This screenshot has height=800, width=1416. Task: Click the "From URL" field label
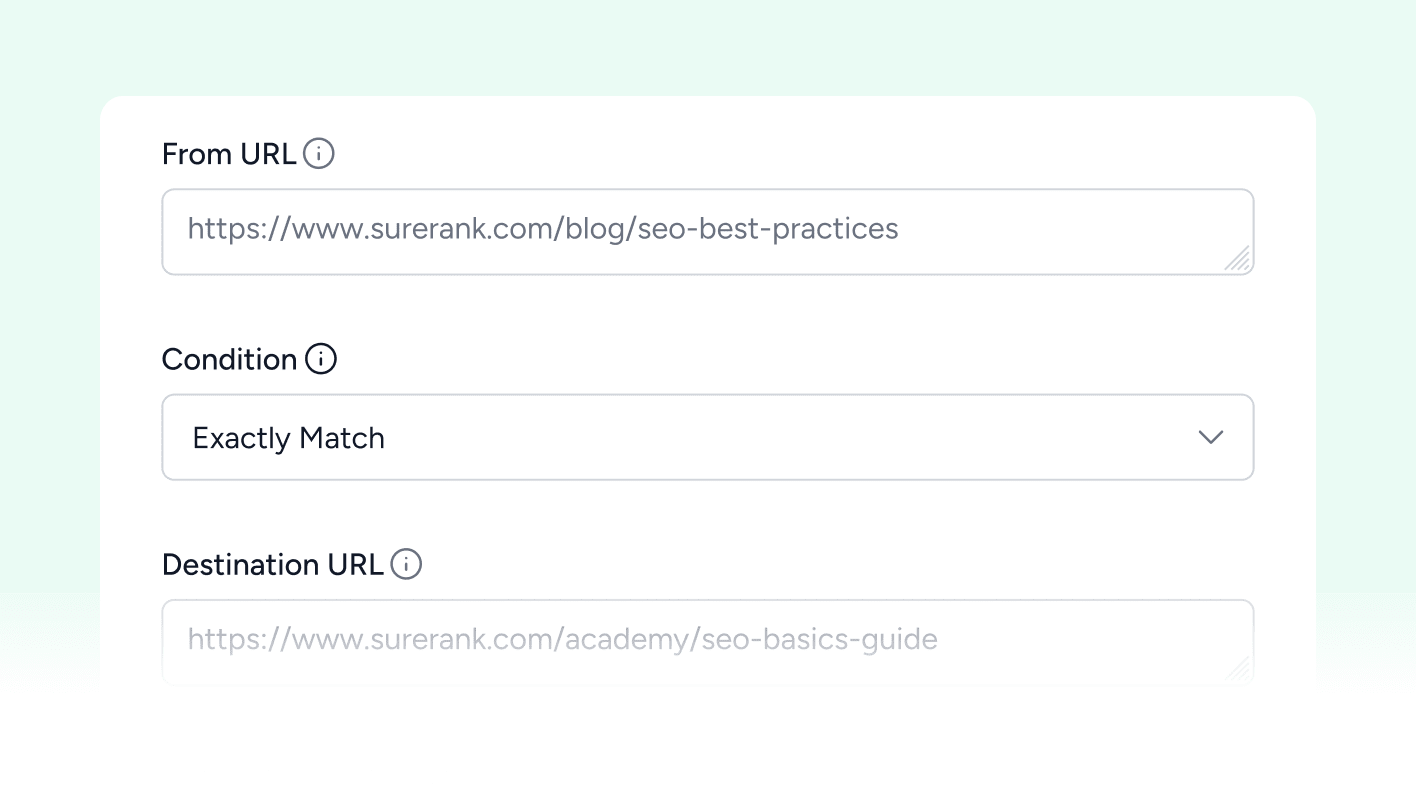click(228, 154)
